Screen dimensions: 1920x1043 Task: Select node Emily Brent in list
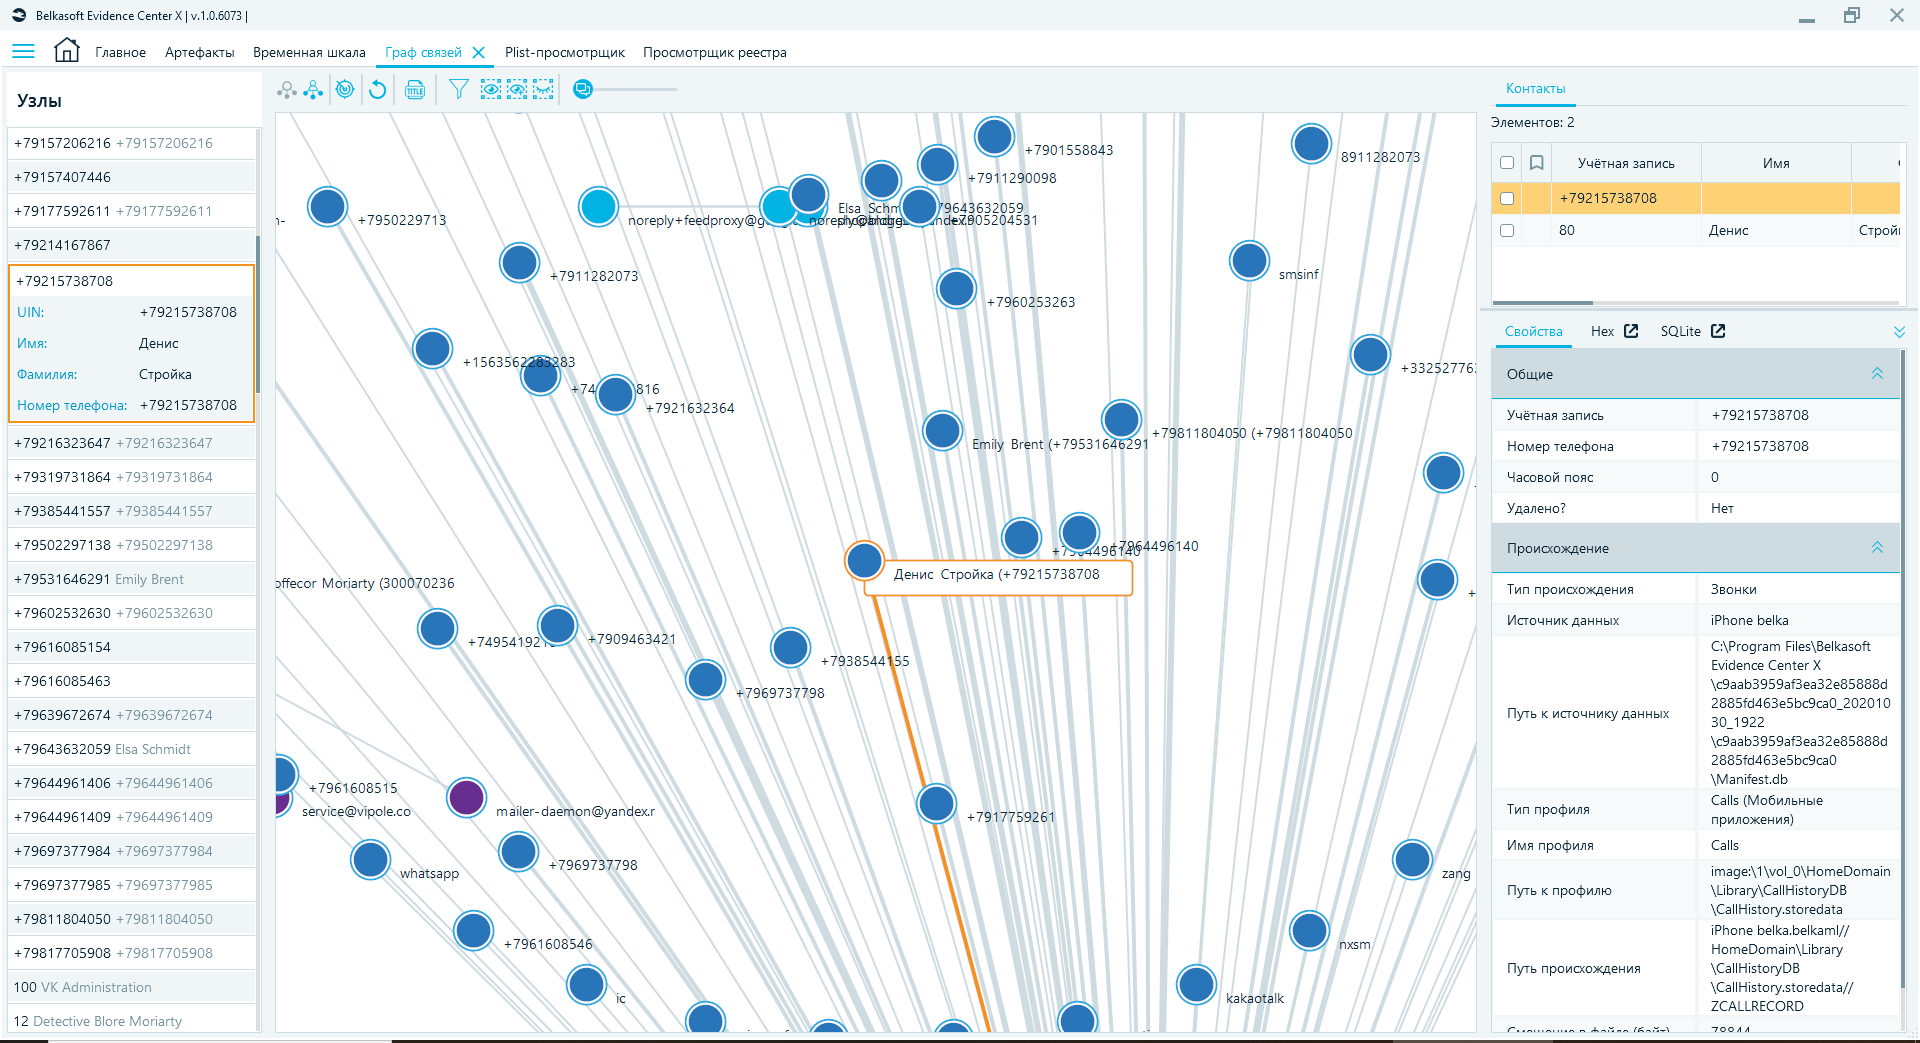[131, 579]
